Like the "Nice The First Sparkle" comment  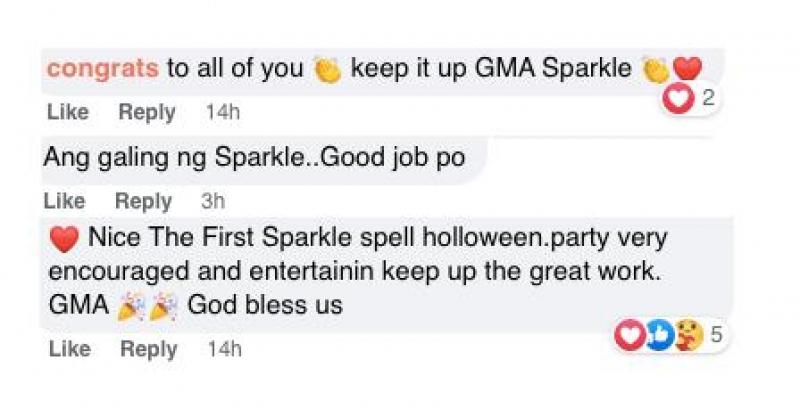coord(69,349)
